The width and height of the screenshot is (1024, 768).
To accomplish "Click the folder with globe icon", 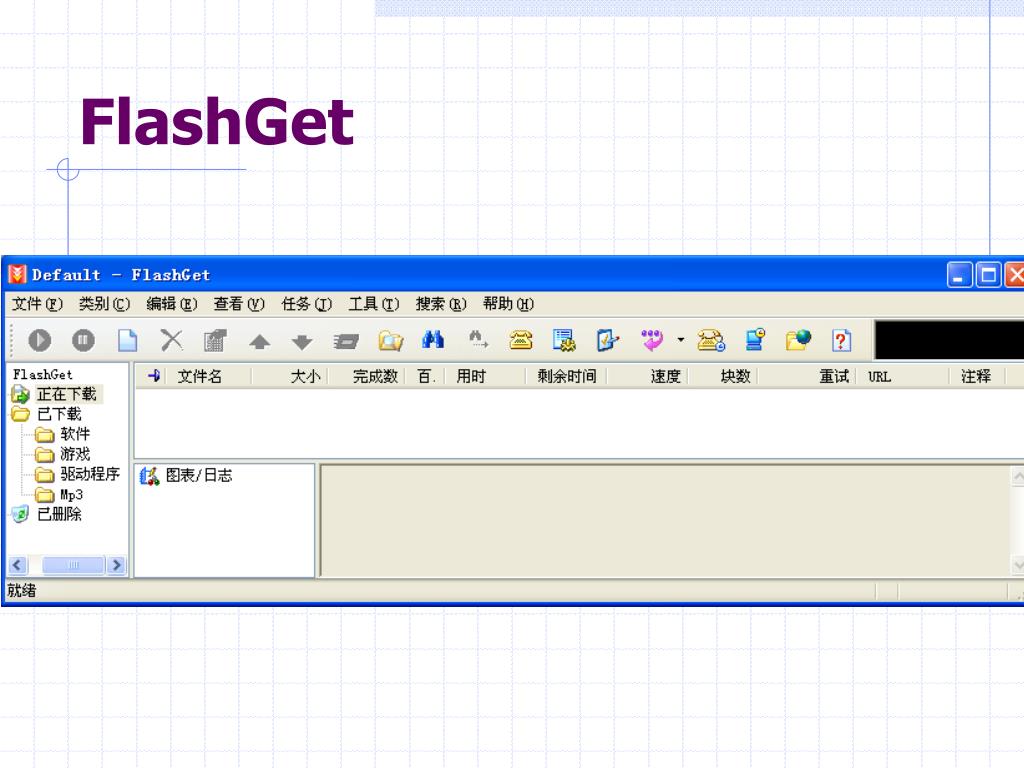I will pyautogui.click(x=798, y=340).
